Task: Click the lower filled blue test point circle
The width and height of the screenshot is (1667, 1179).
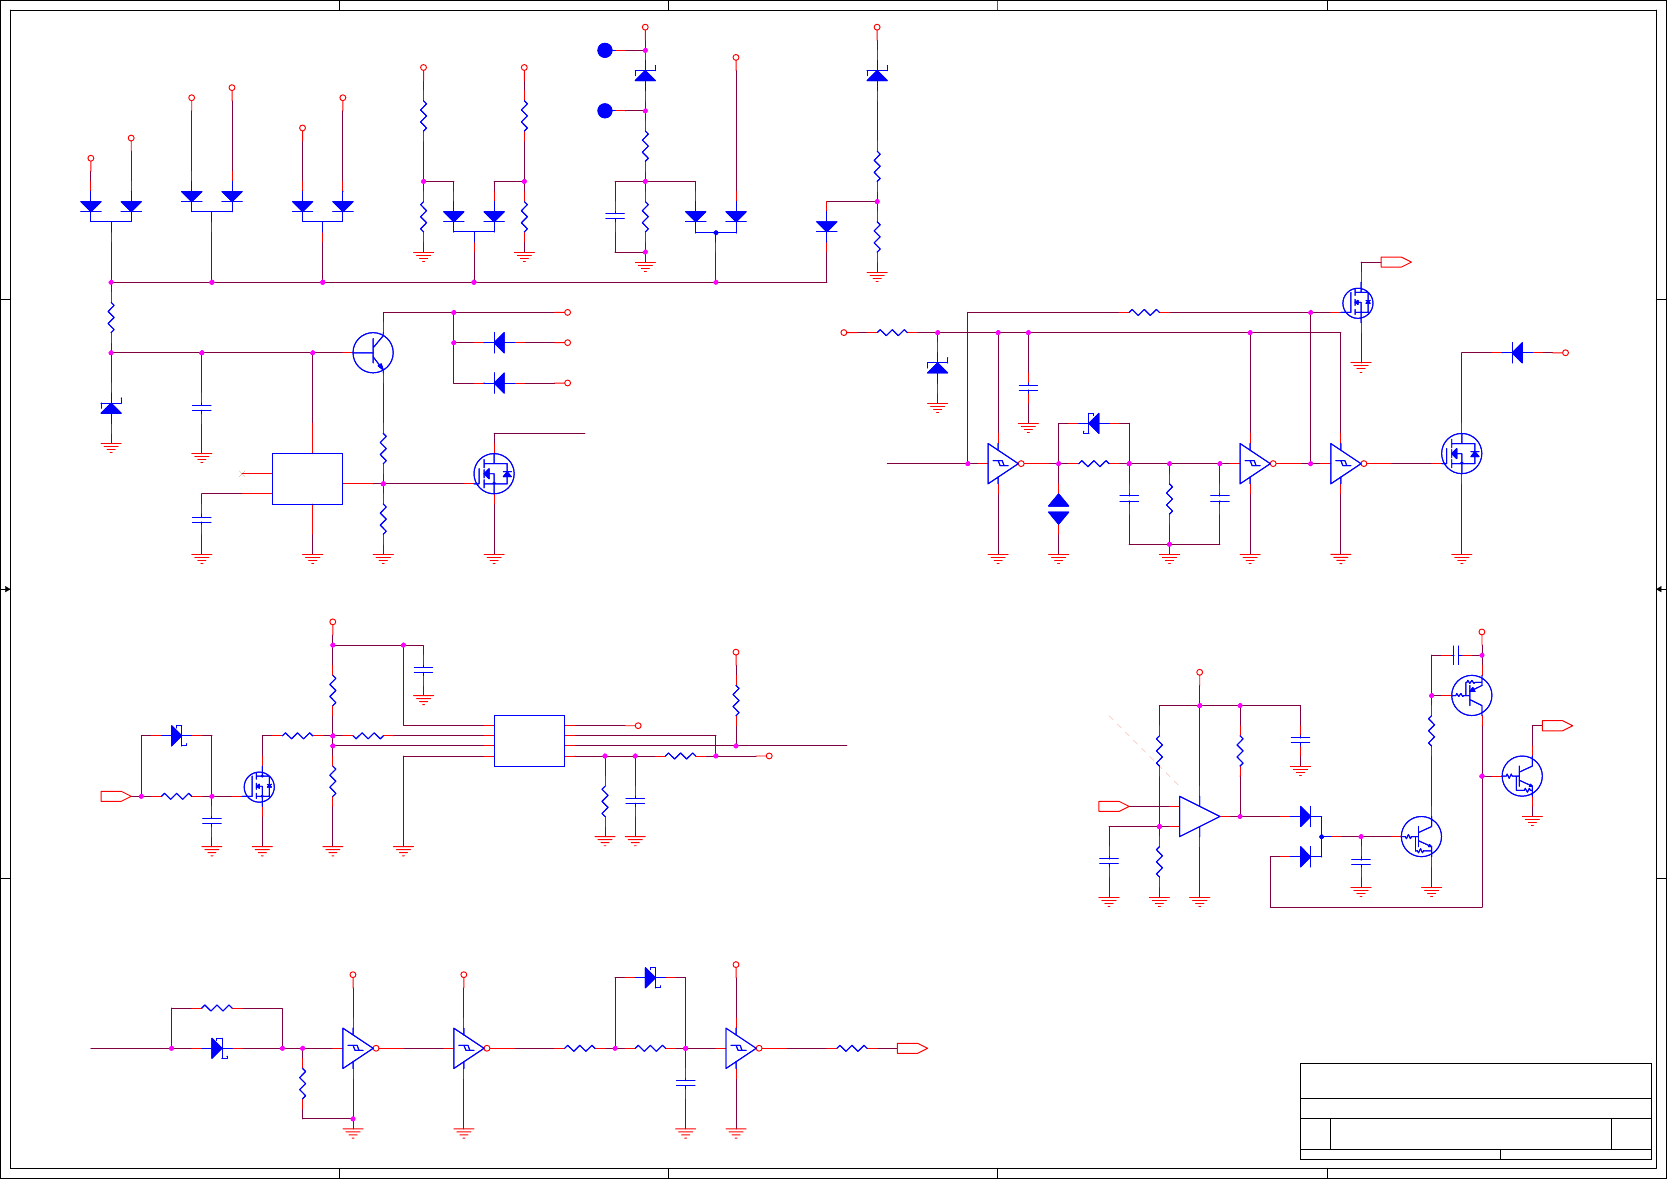Action: 605,111
